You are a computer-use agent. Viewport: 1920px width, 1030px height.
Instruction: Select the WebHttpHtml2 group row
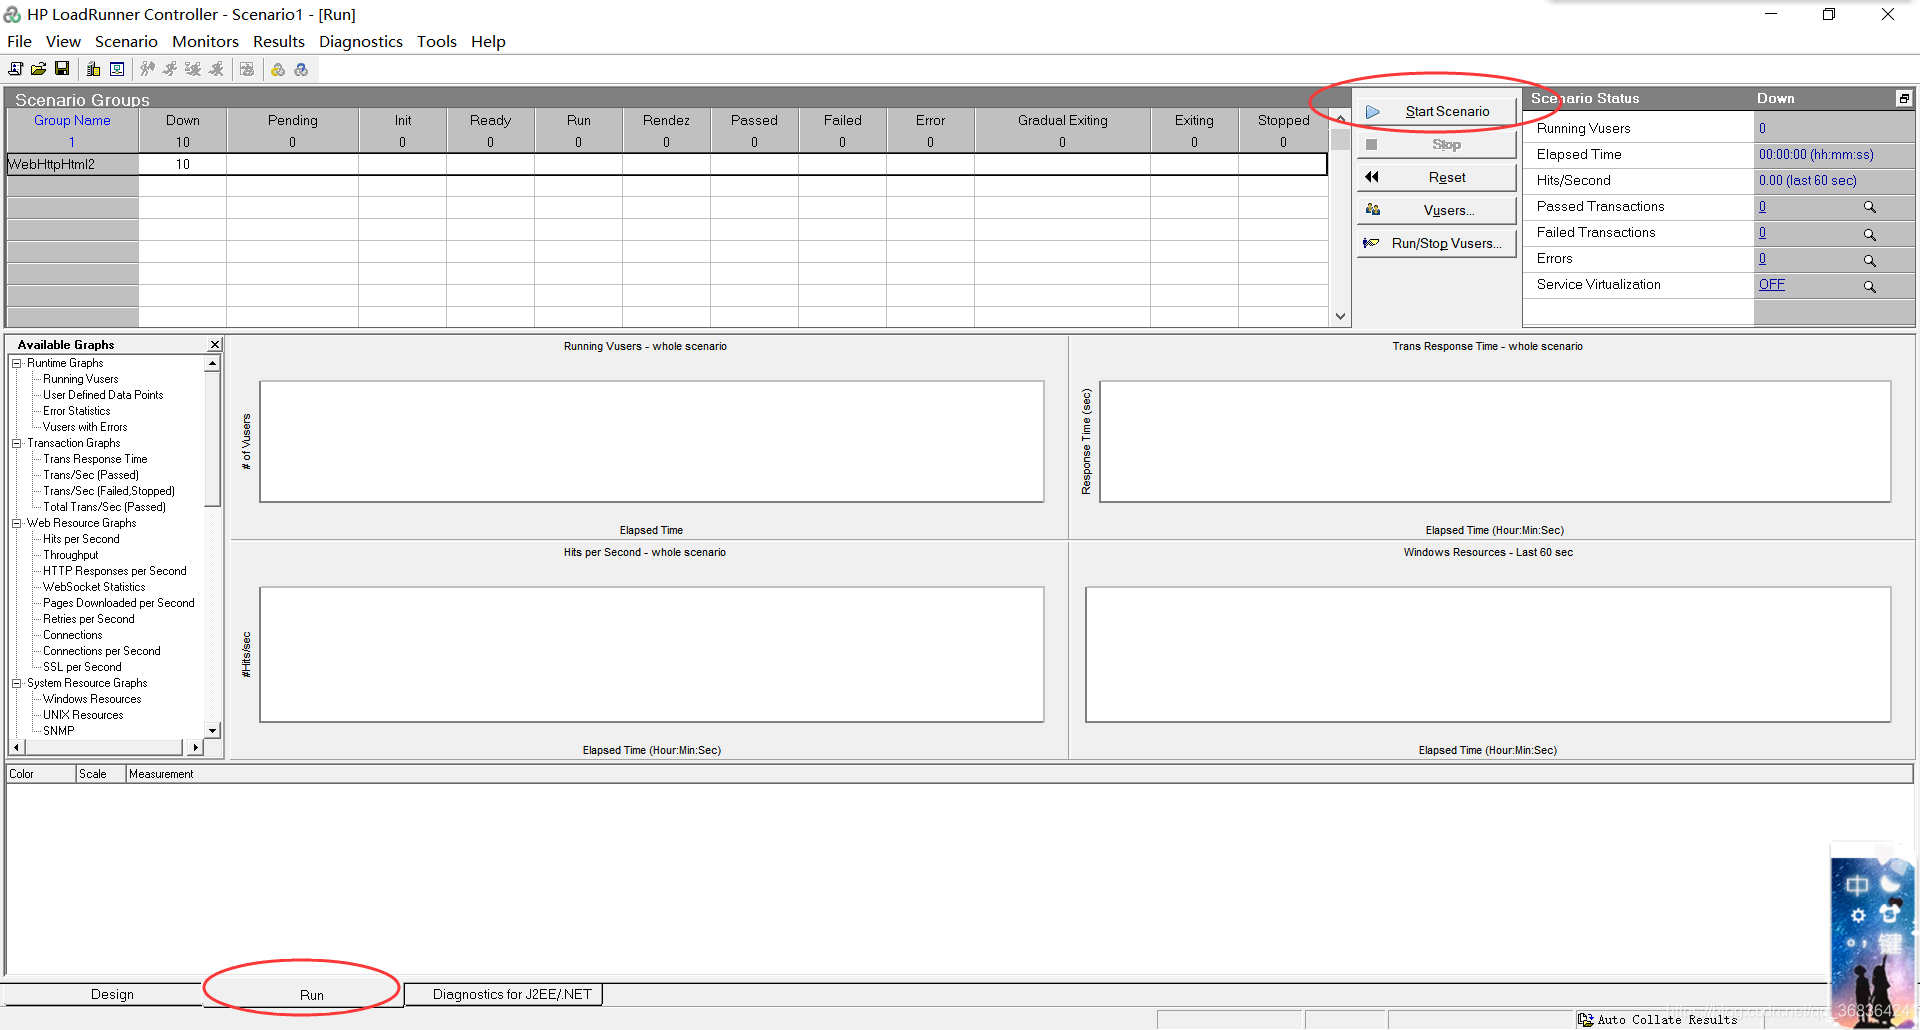(667, 164)
